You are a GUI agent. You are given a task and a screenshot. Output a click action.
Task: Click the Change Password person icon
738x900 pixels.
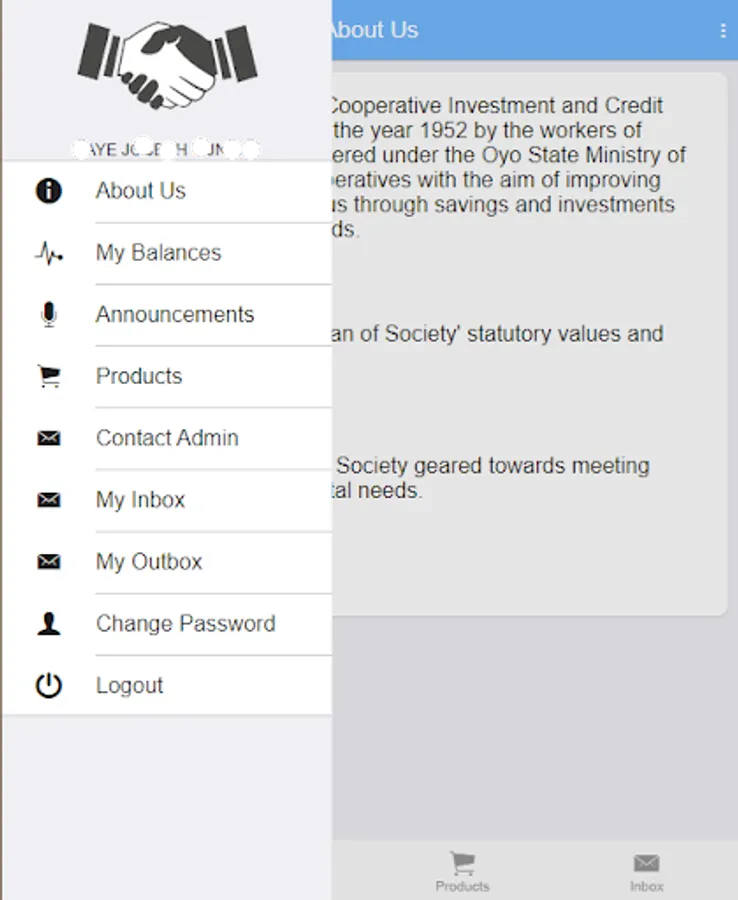pos(48,624)
